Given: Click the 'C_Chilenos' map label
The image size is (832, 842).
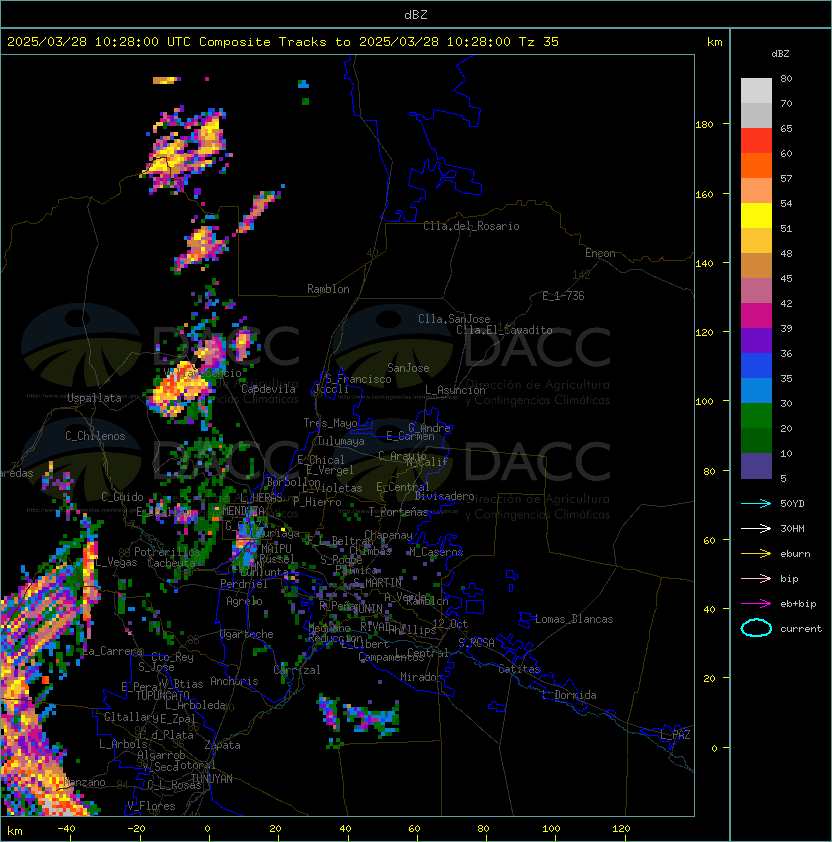Looking at the screenshot, I should (x=95, y=436).
